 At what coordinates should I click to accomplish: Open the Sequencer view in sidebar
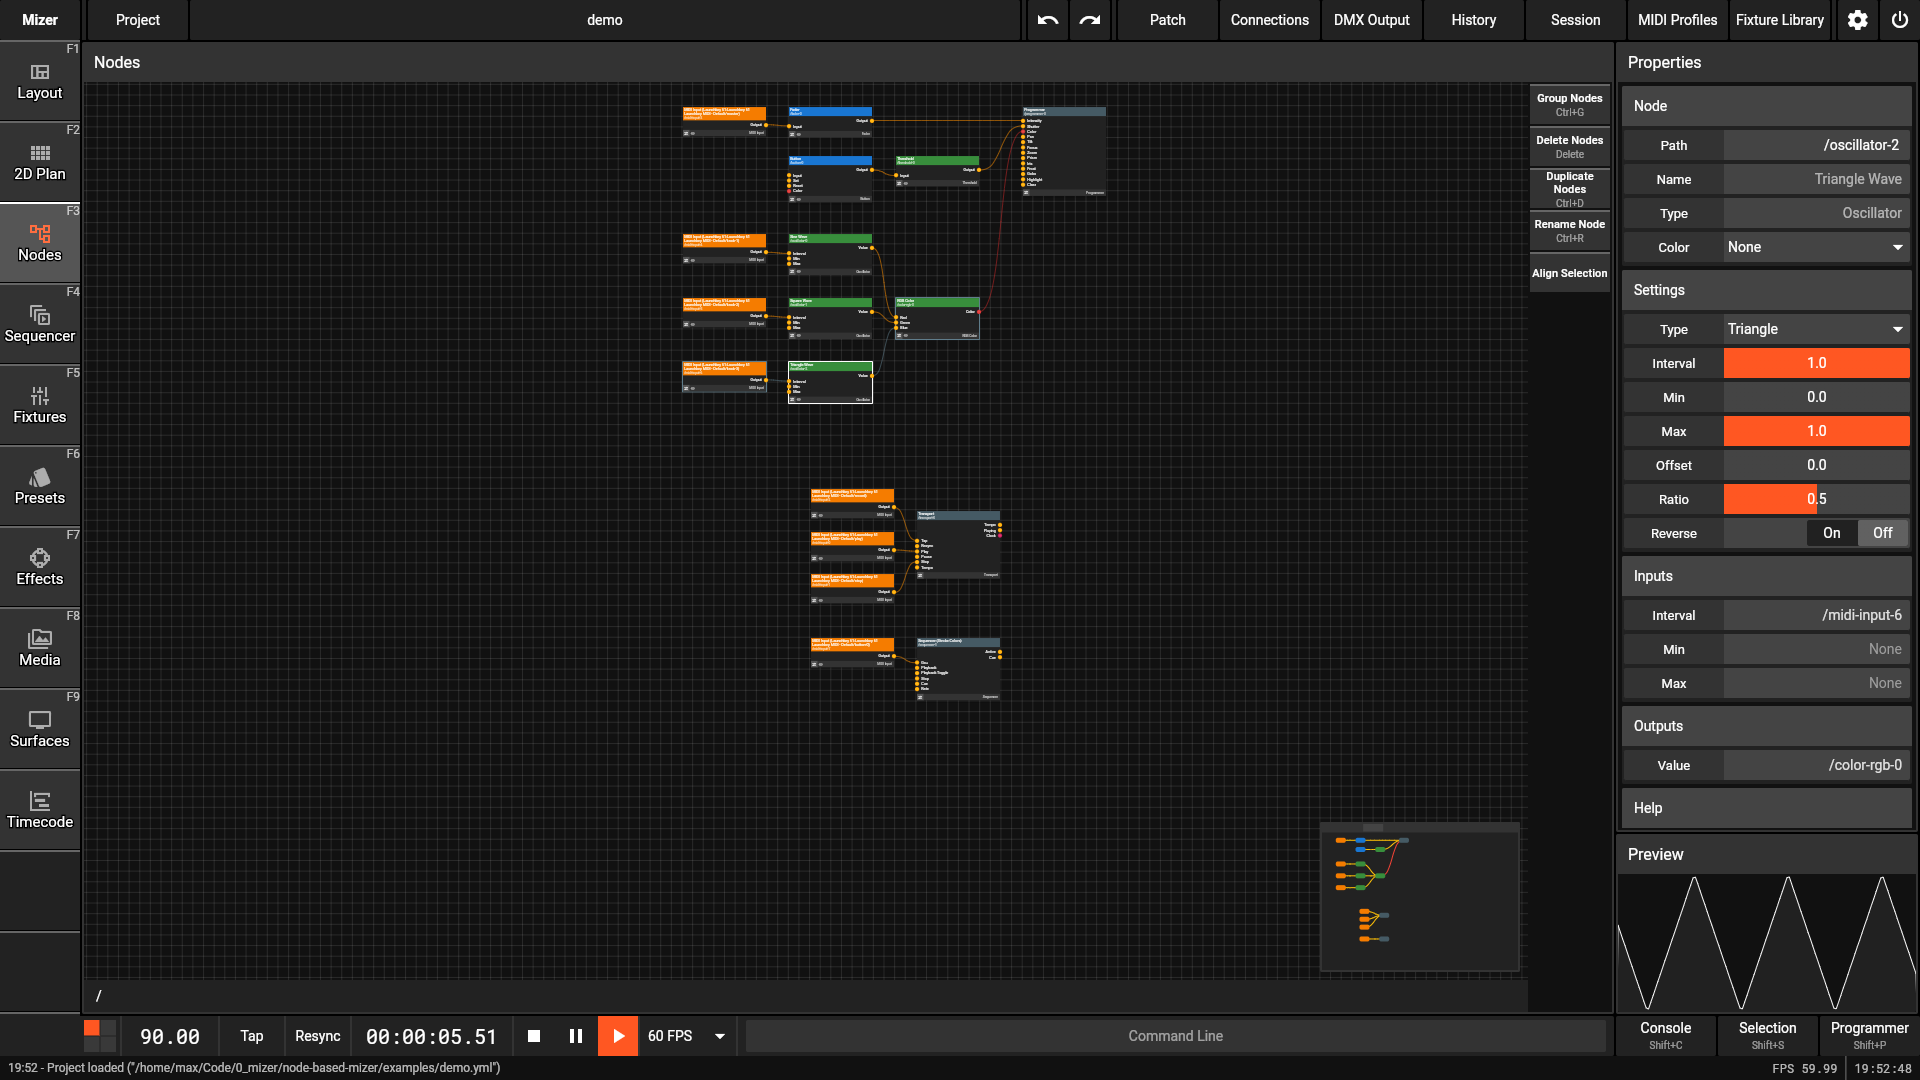40,324
